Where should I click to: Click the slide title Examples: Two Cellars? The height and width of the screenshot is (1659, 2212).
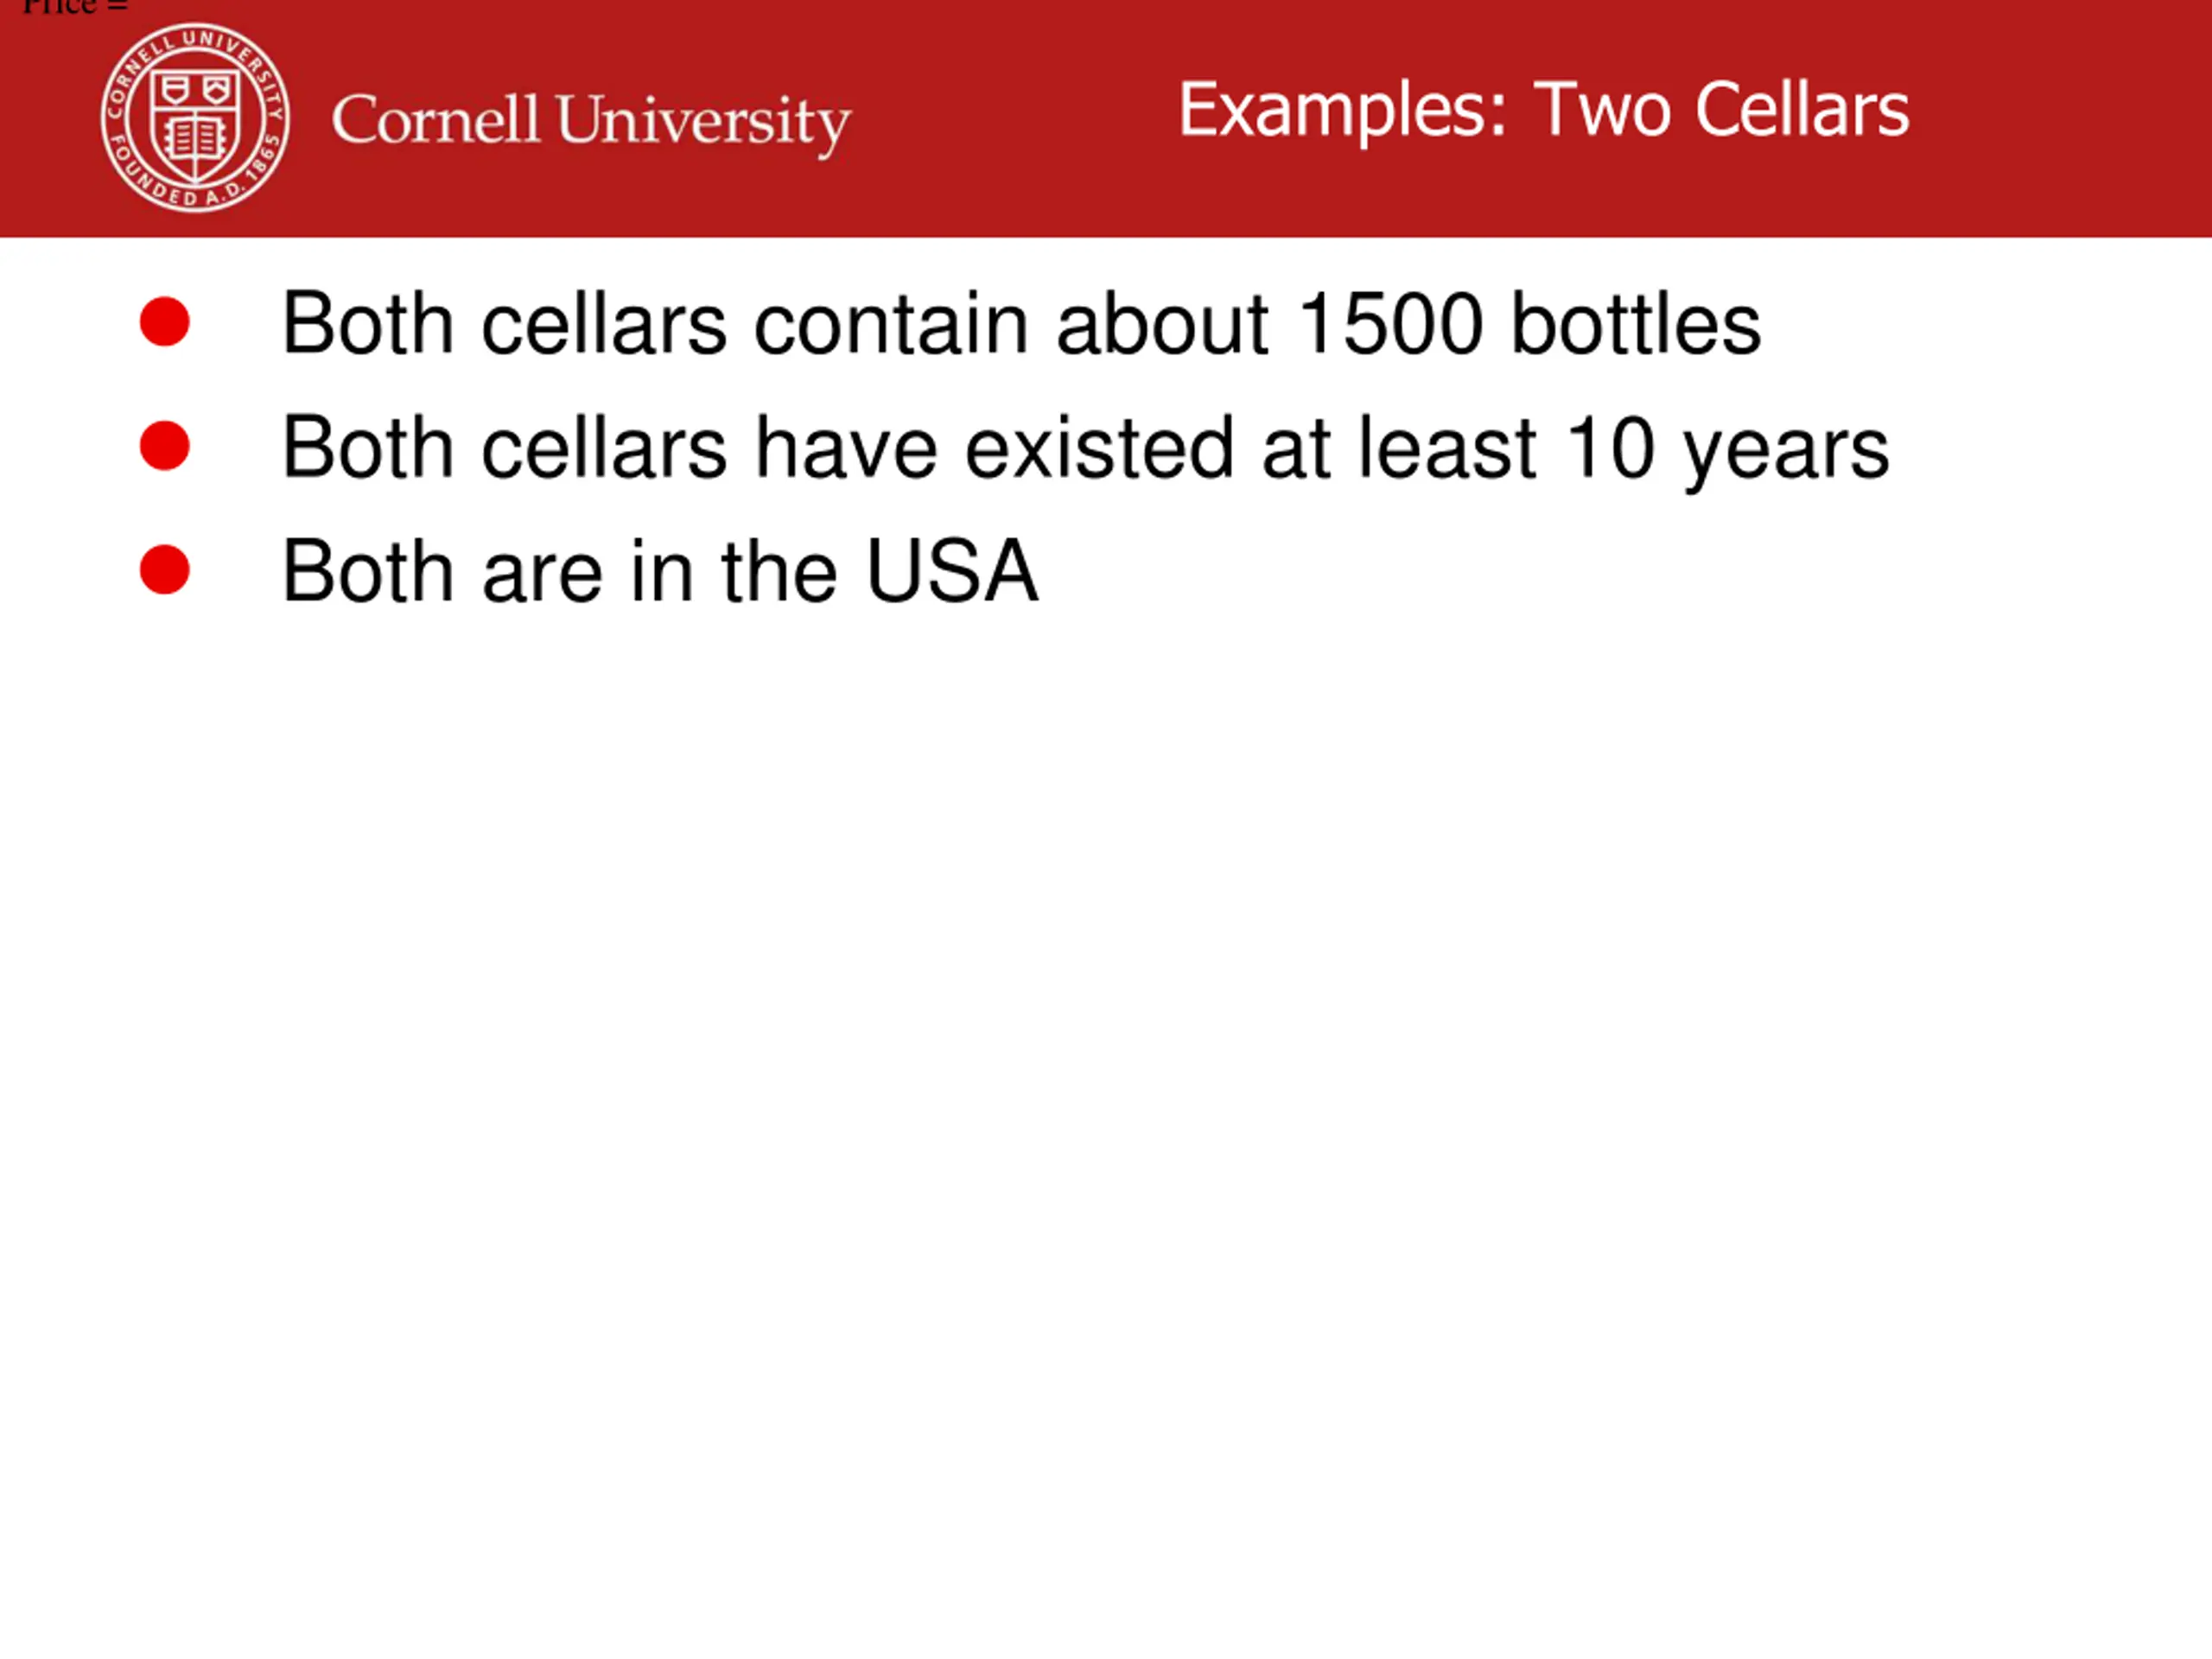pyautogui.click(x=1544, y=110)
